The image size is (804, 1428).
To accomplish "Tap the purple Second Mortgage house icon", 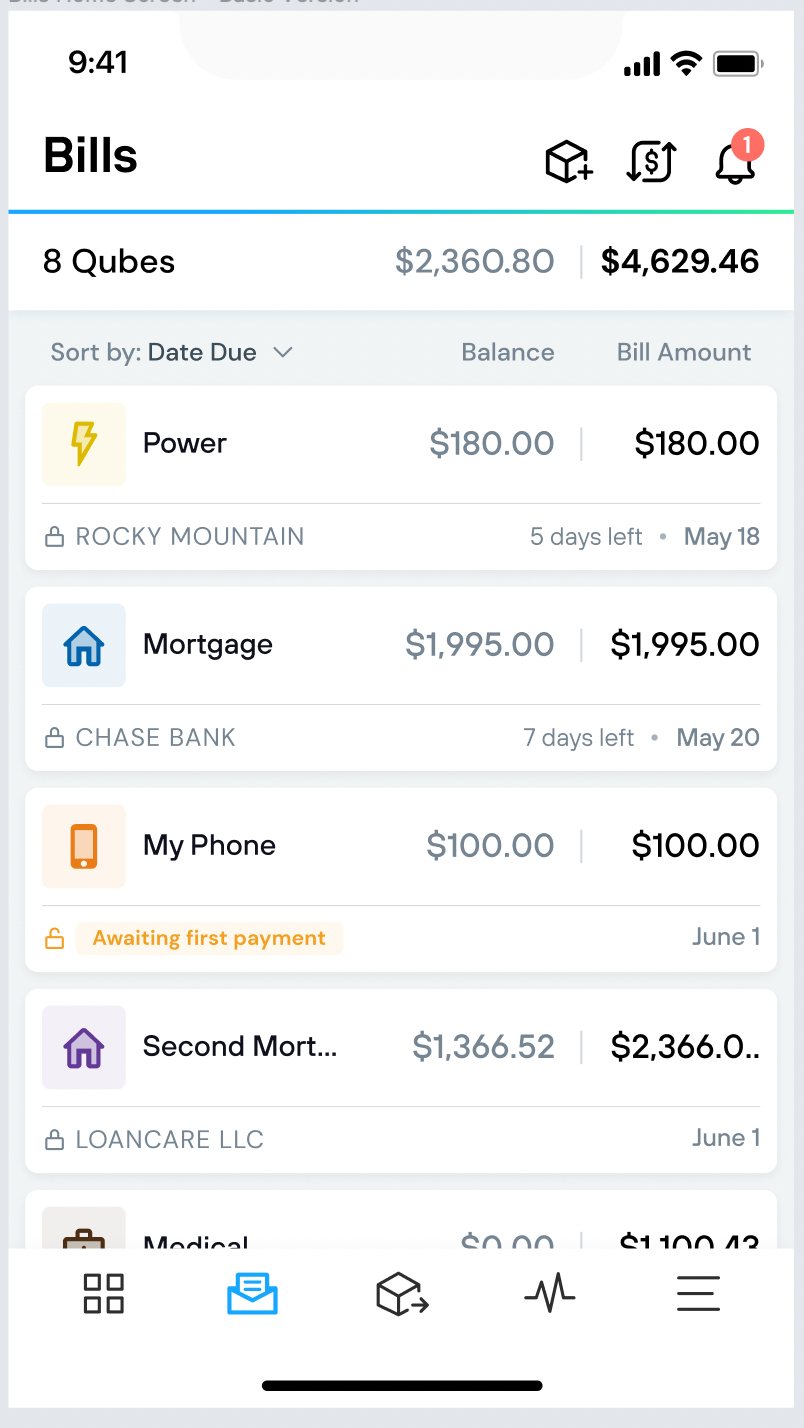I will pos(84,1047).
